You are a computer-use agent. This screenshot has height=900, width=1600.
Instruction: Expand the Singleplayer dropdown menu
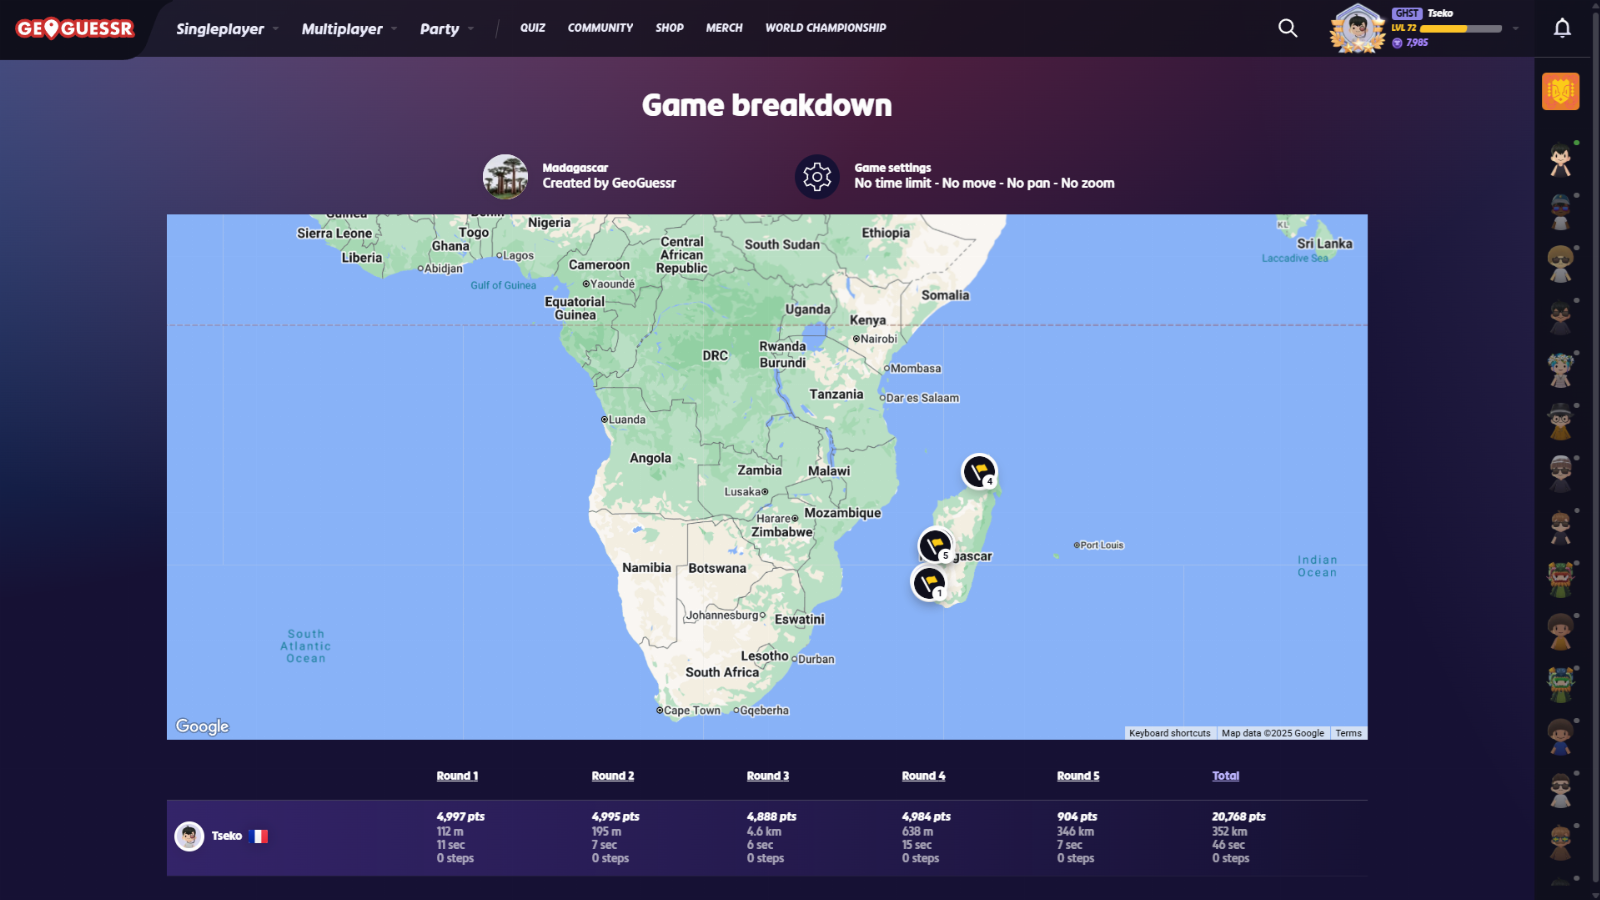click(227, 29)
